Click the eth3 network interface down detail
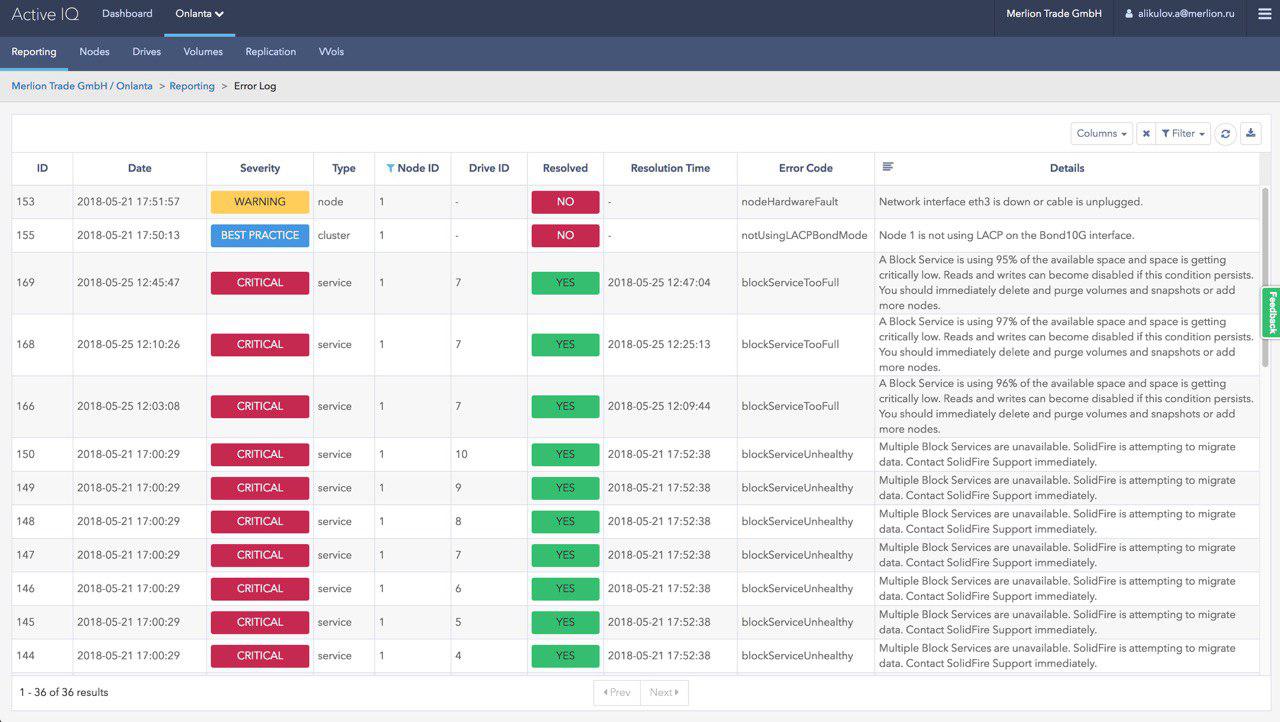The image size is (1280, 722). coord(1011,202)
